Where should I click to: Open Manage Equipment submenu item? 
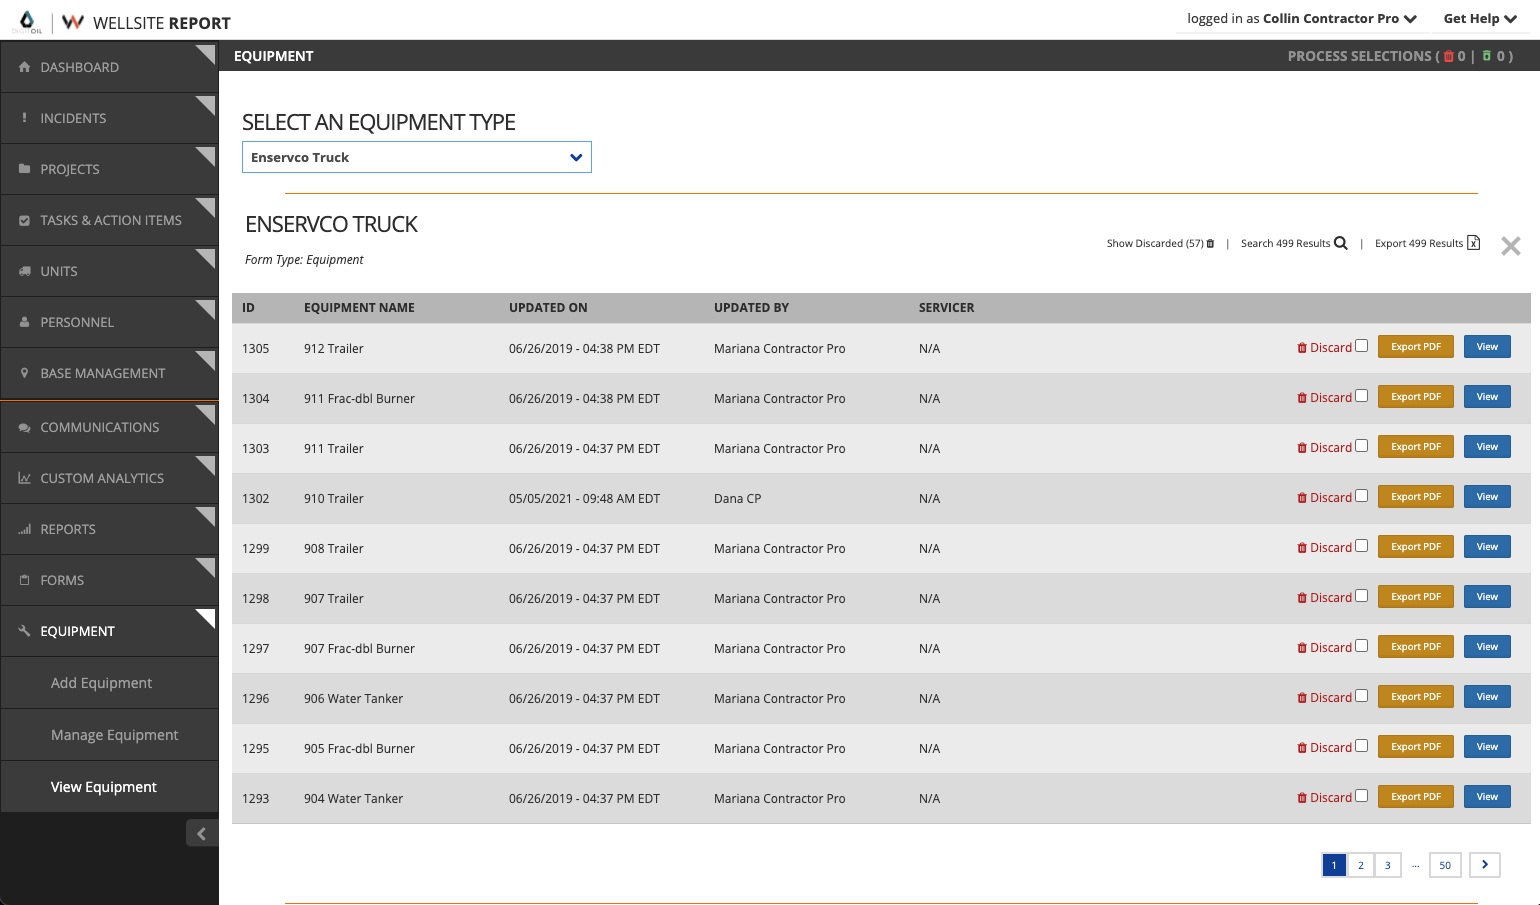point(109,735)
